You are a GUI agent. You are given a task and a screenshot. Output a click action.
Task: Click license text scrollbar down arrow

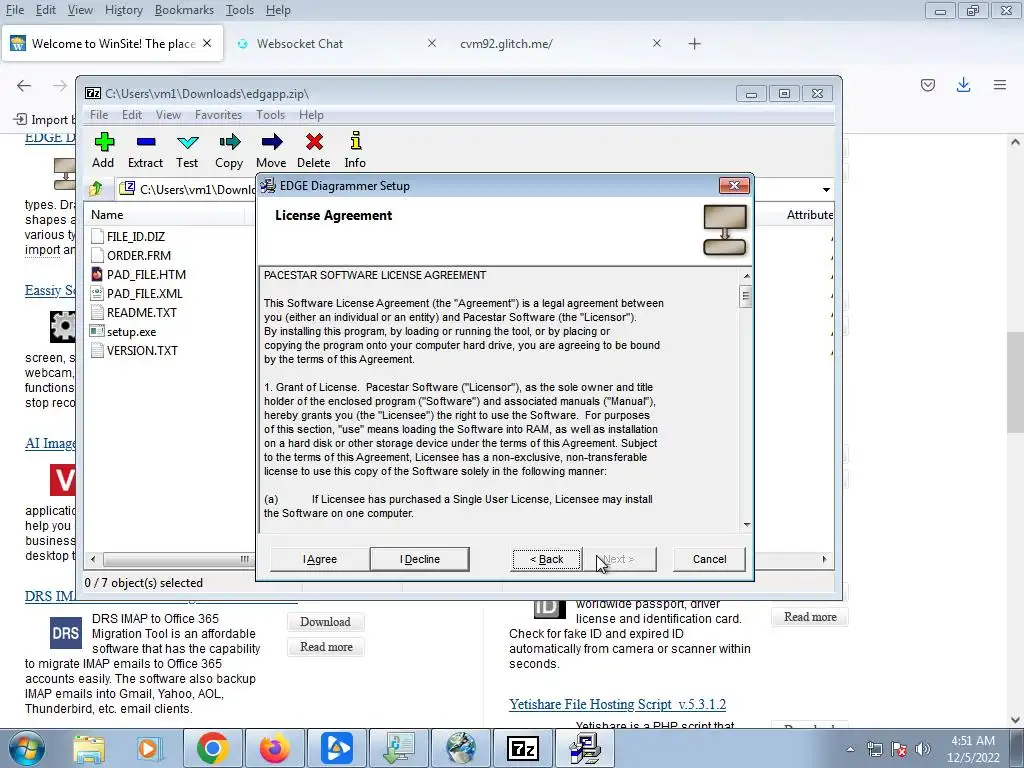(x=746, y=524)
